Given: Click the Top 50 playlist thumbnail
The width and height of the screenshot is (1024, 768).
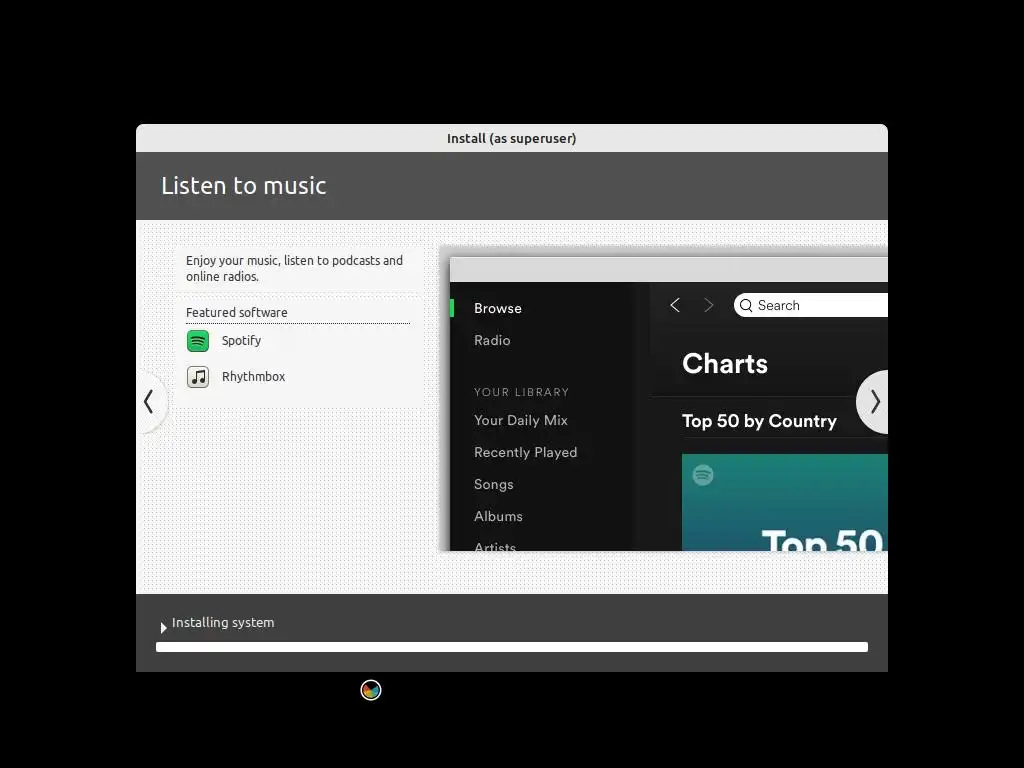Looking at the screenshot, I should 785,502.
